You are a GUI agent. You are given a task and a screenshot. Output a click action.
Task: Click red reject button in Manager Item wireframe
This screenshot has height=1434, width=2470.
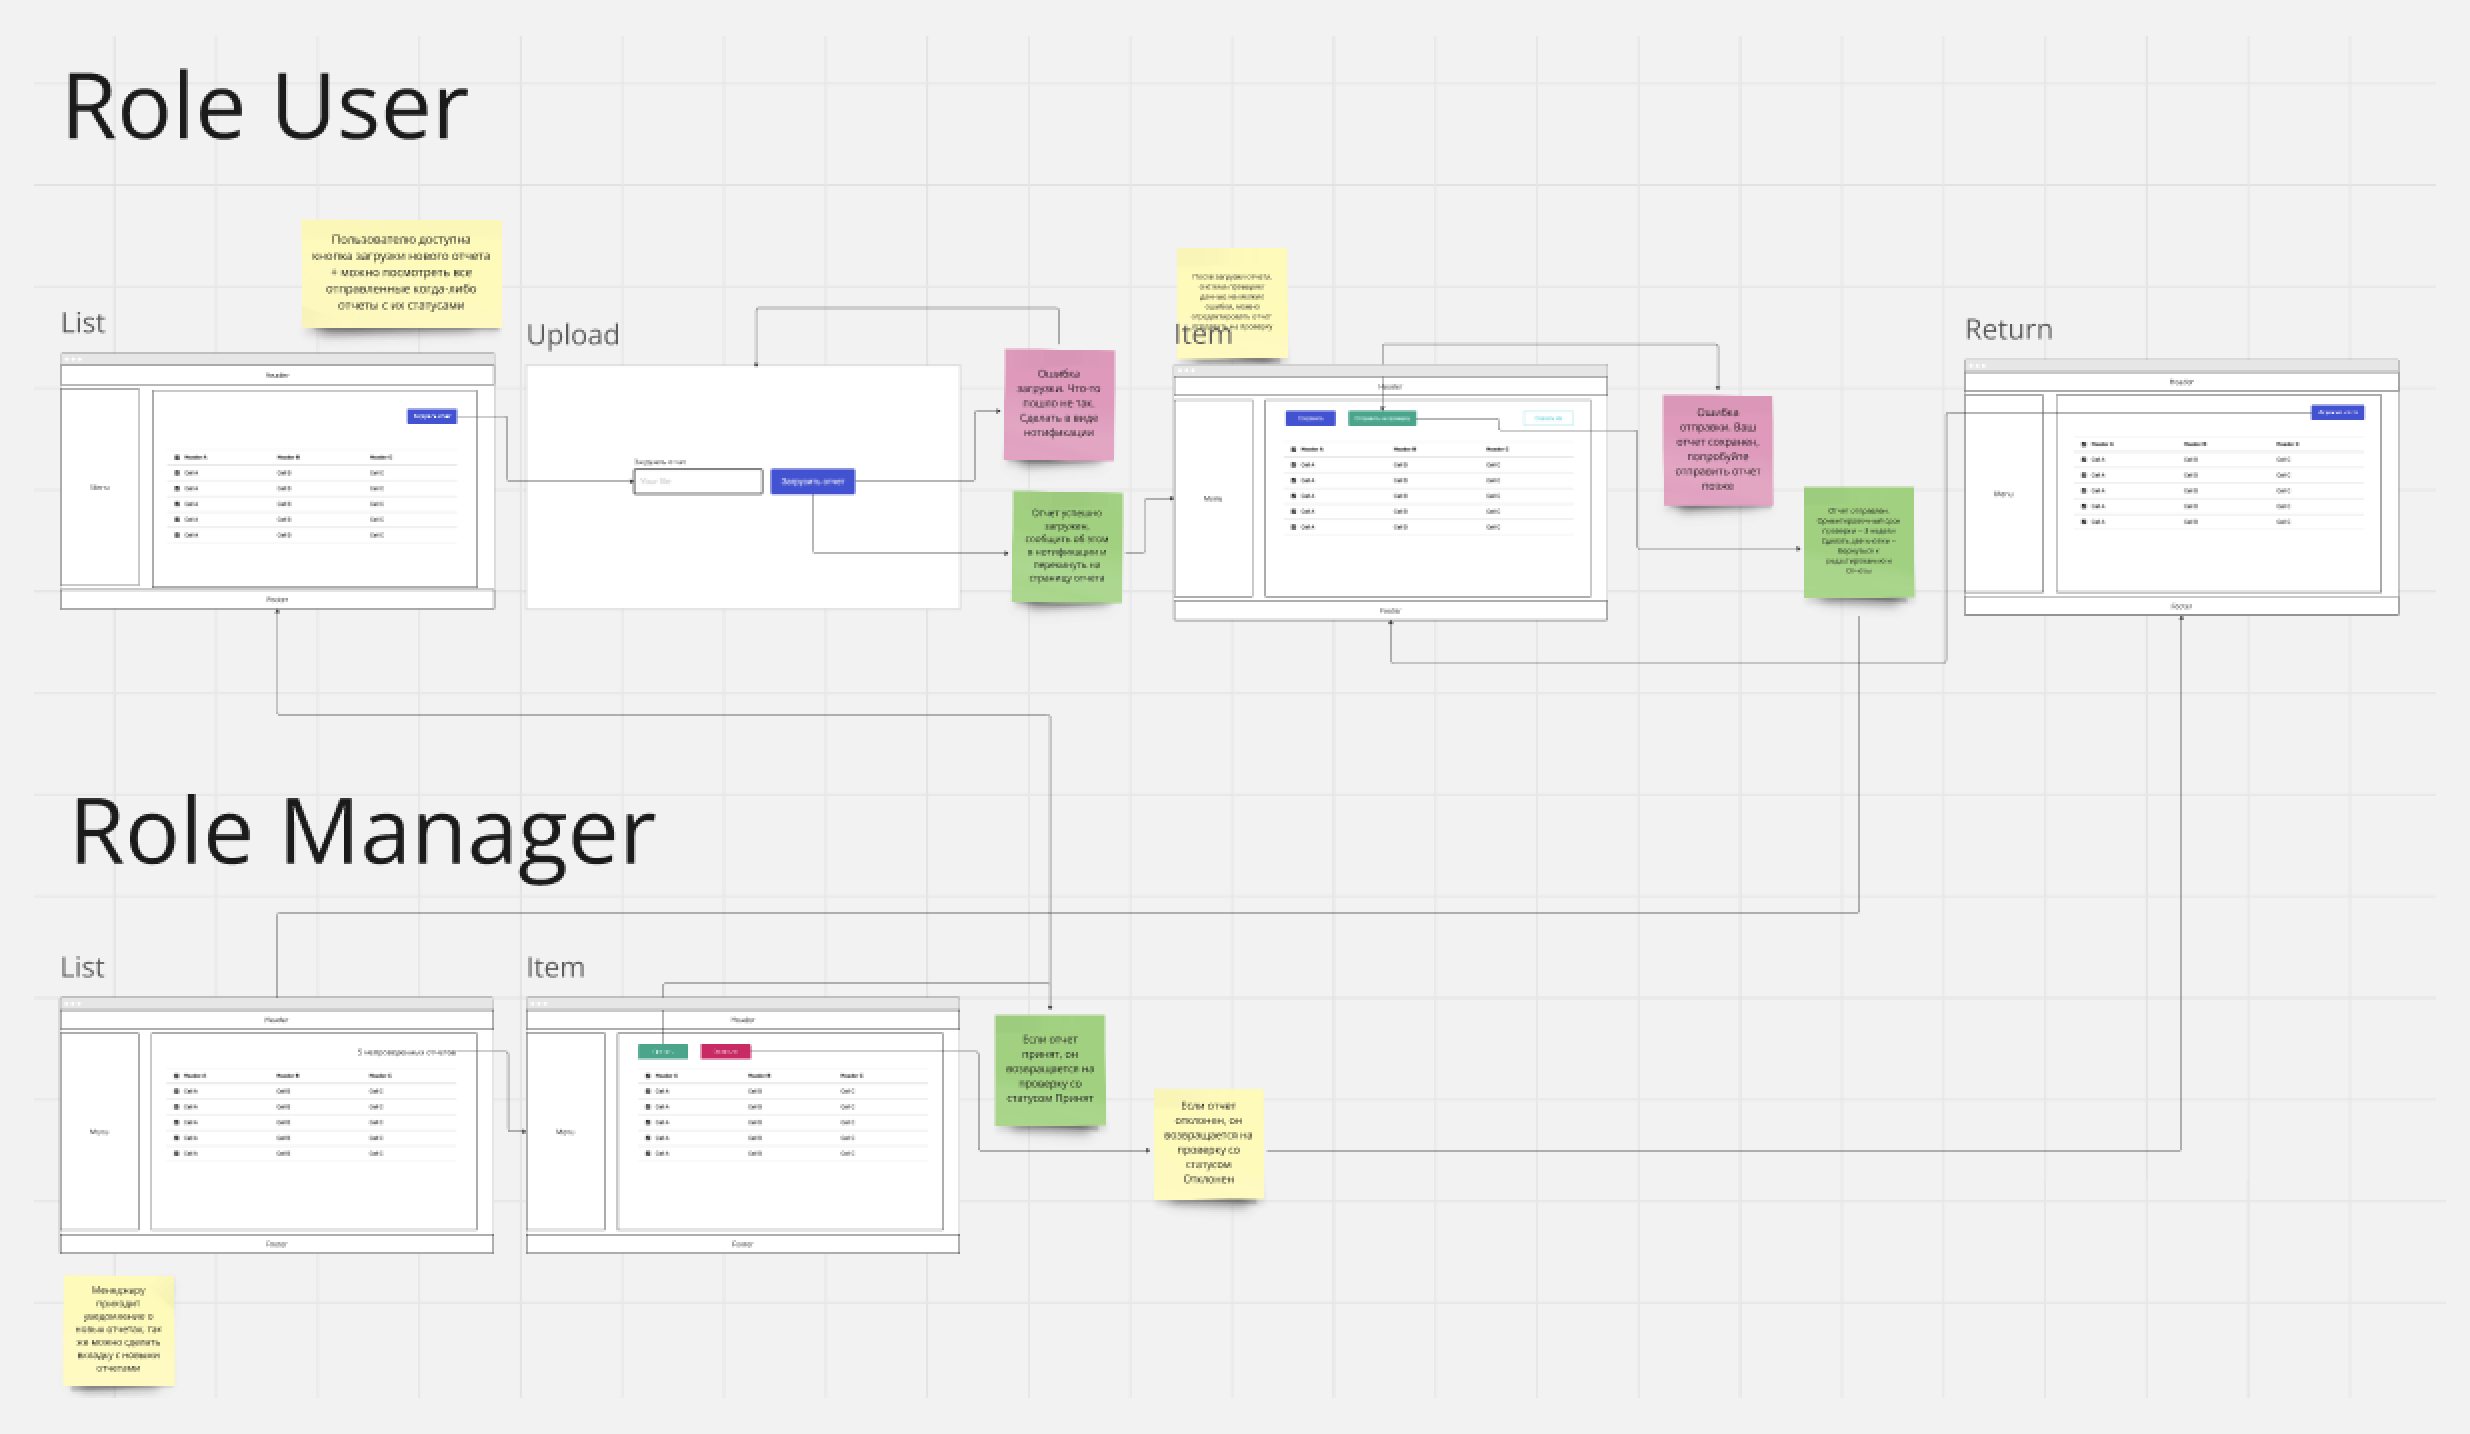tap(726, 1051)
